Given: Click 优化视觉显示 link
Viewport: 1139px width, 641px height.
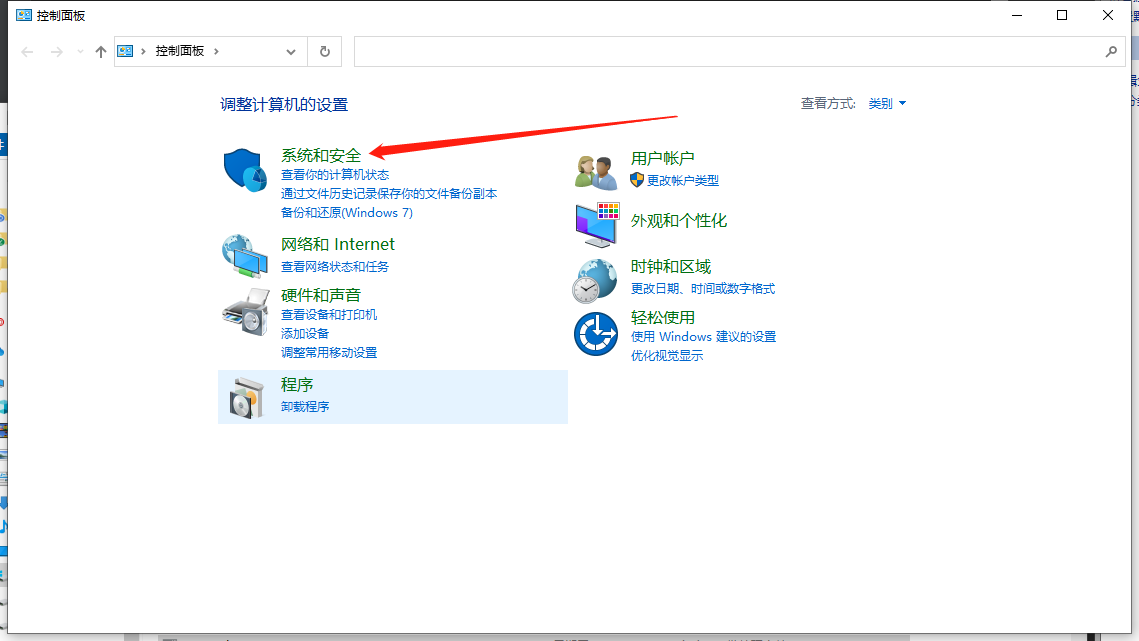Looking at the screenshot, I should 667,355.
